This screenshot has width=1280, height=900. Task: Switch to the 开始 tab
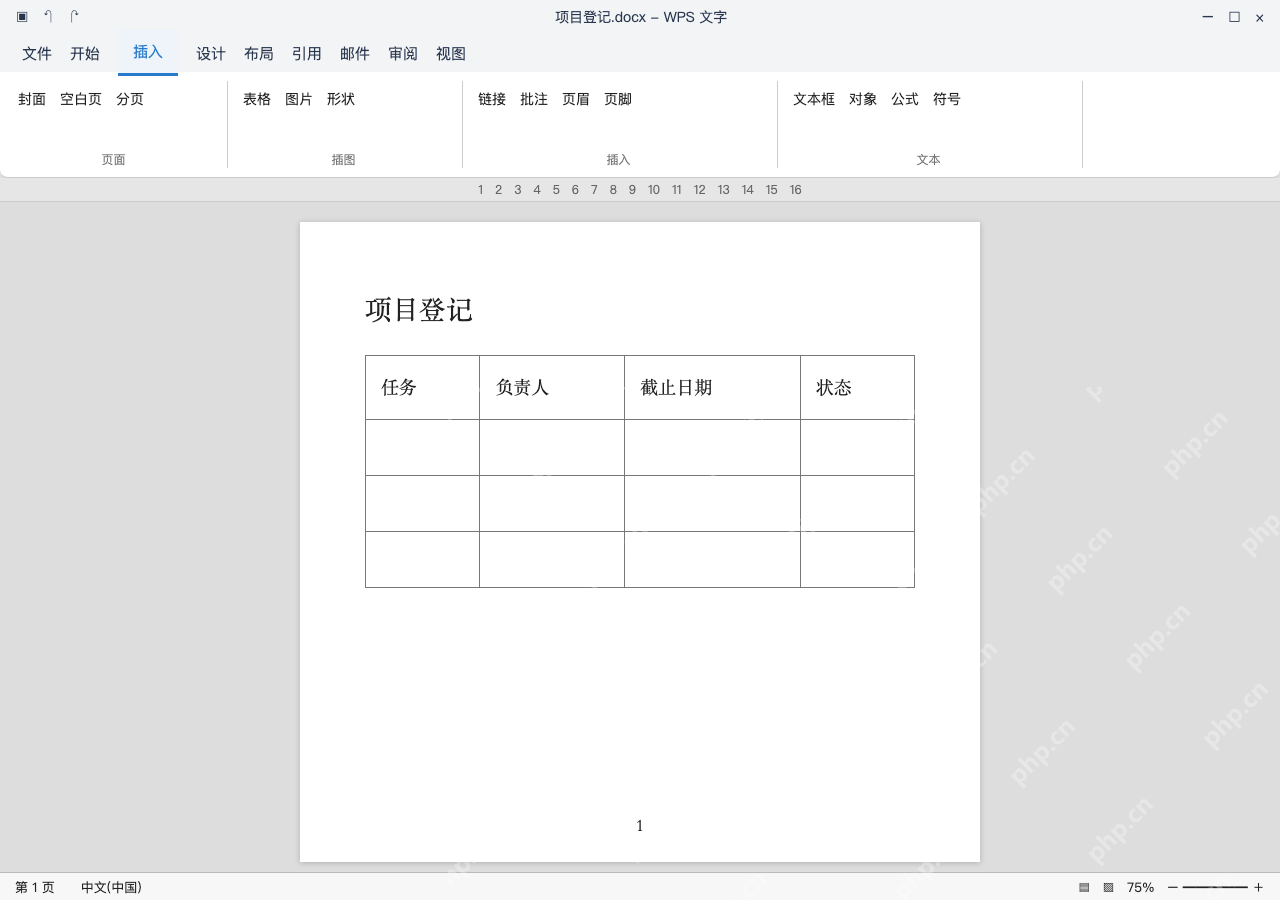click(85, 54)
